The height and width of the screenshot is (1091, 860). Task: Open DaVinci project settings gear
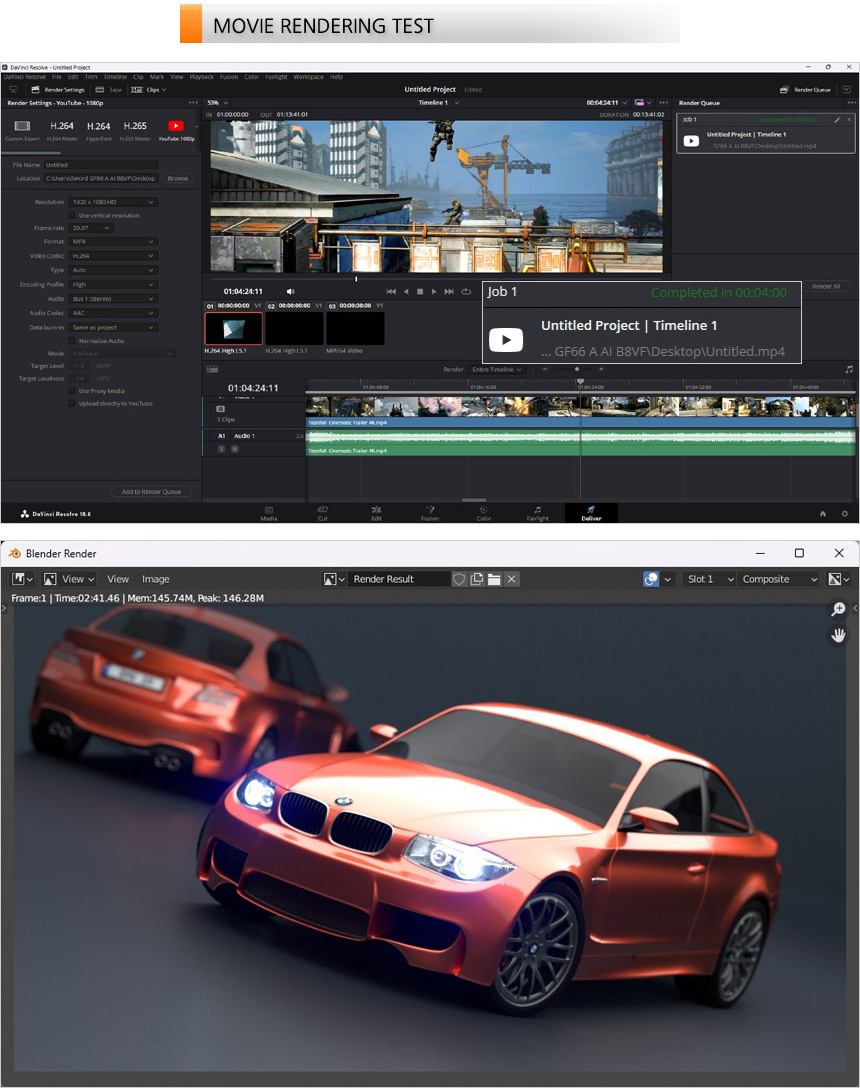click(x=845, y=513)
